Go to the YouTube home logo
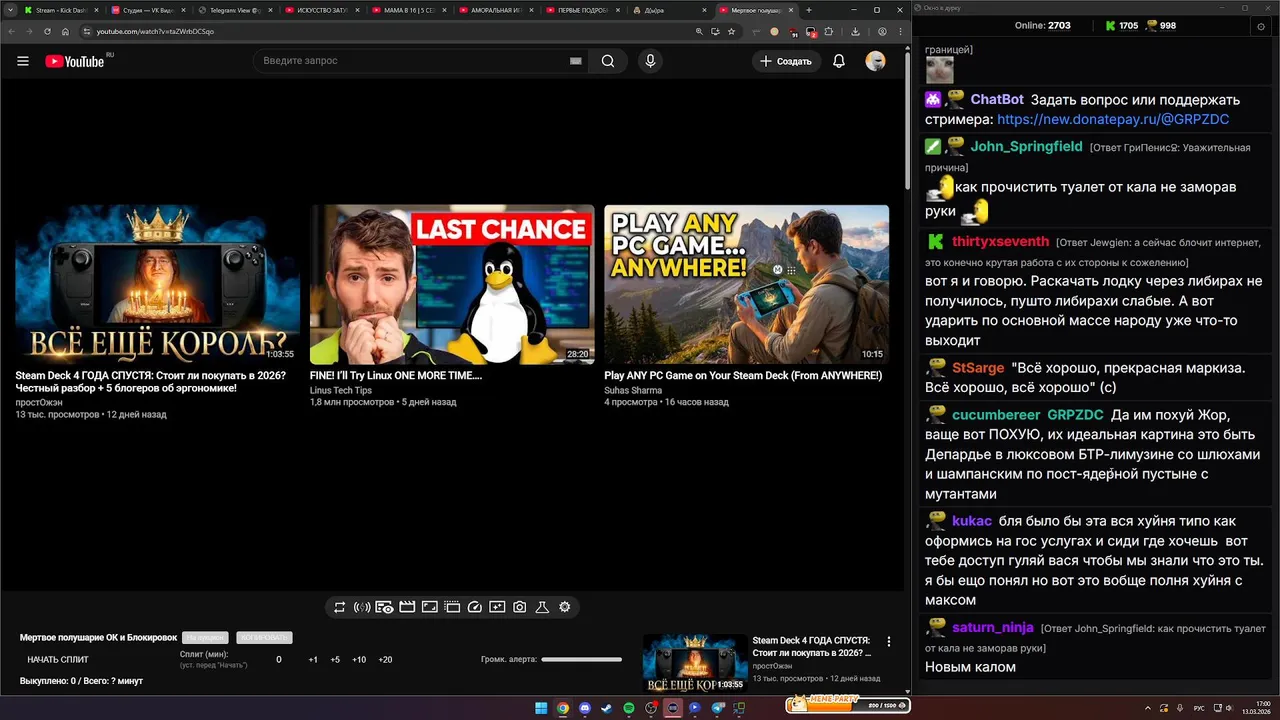 pos(77,61)
